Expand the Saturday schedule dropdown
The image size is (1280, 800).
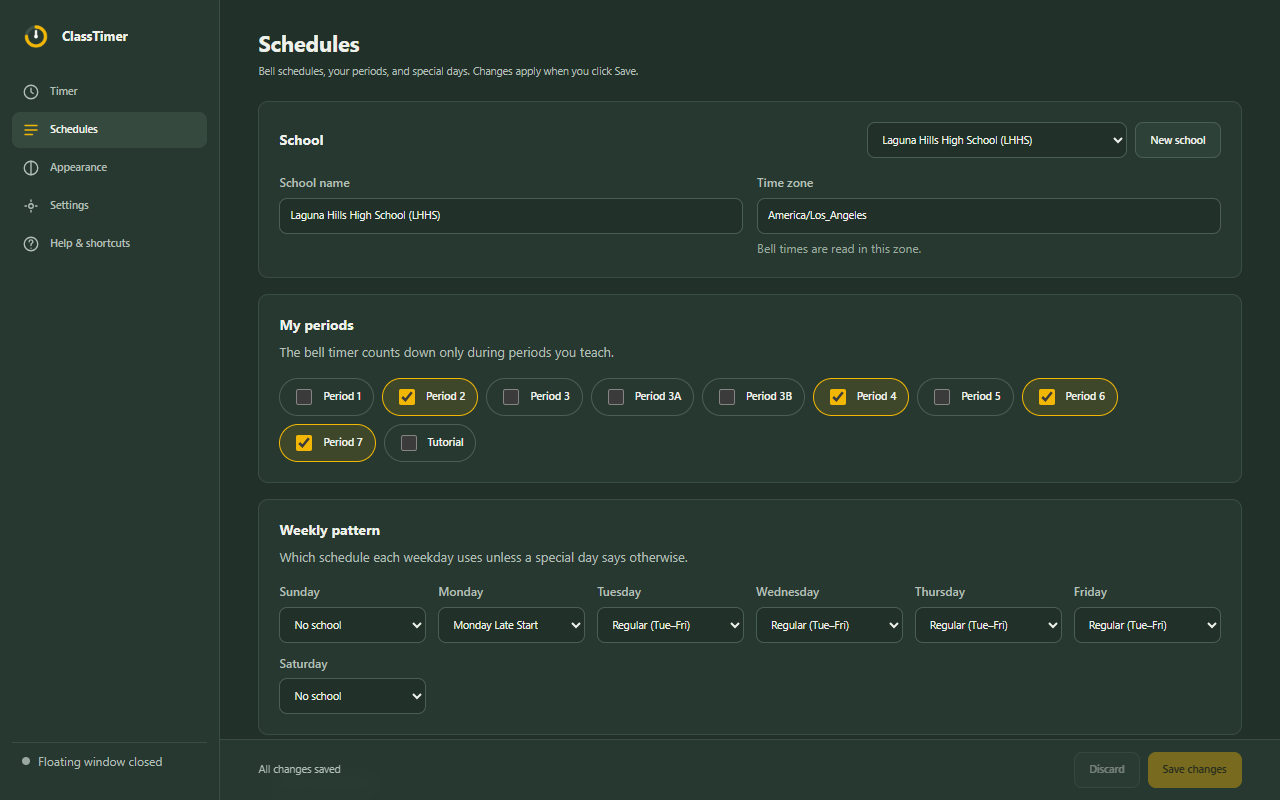point(352,696)
